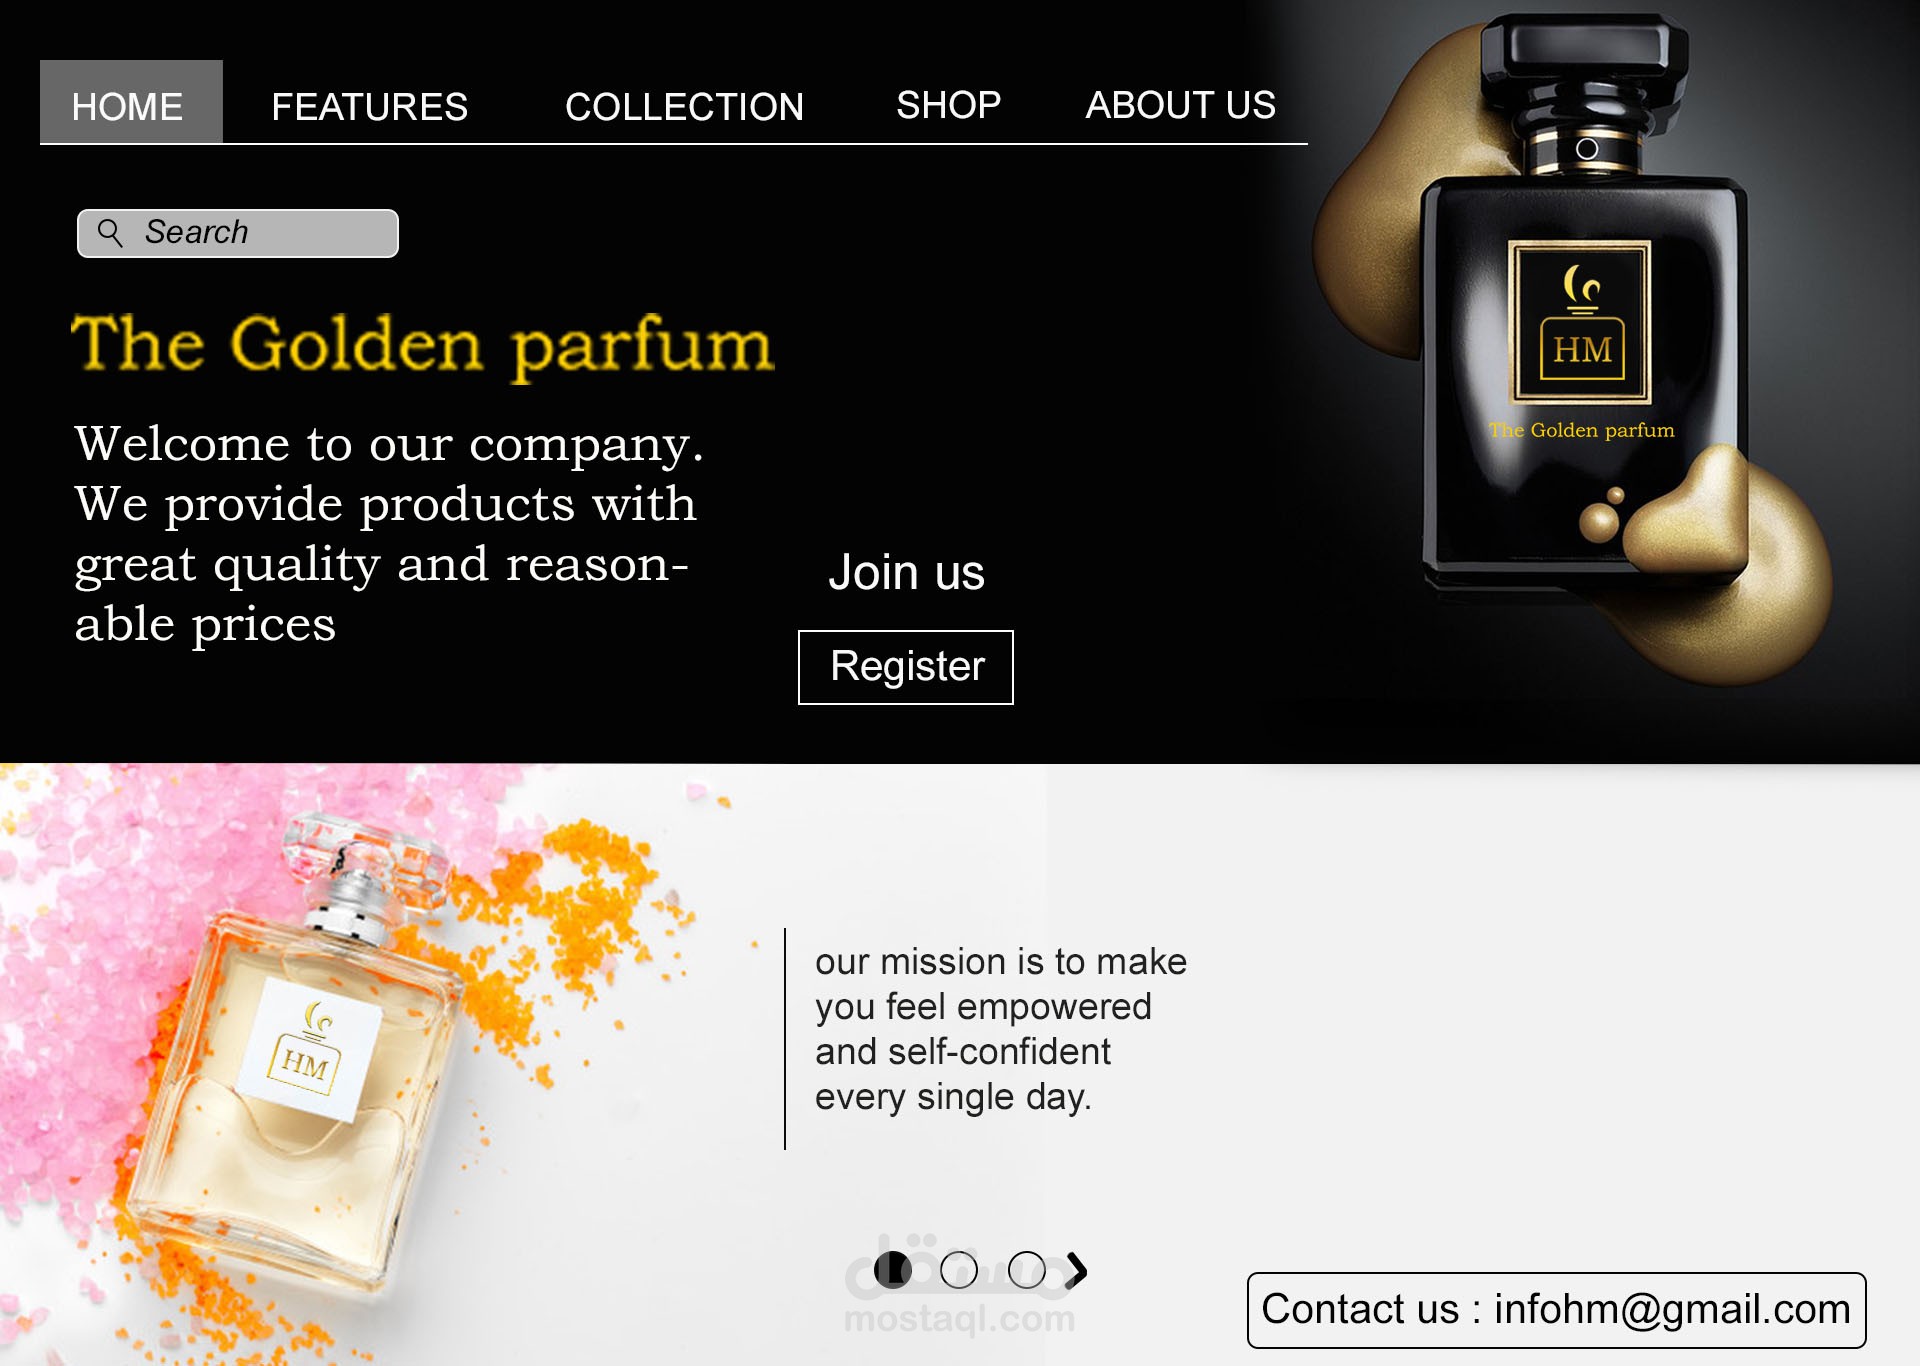Click the Join us text

coord(907,572)
